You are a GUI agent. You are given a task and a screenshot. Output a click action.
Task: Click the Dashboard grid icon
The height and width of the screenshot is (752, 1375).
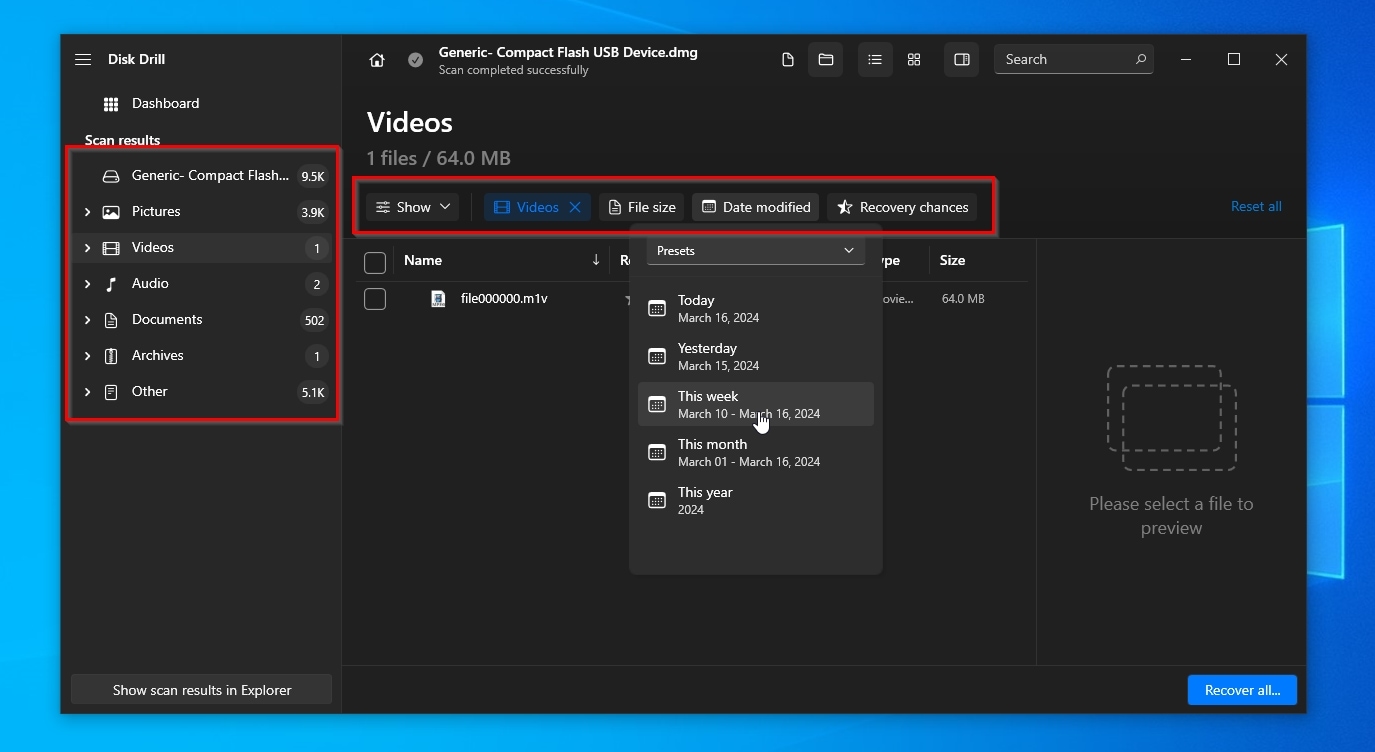pos(111,104)
